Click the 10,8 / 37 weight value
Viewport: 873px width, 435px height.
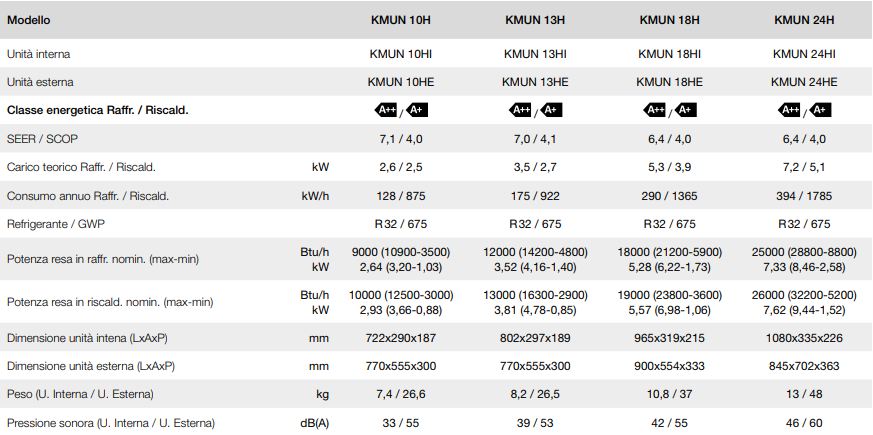(x=669, y=394)
